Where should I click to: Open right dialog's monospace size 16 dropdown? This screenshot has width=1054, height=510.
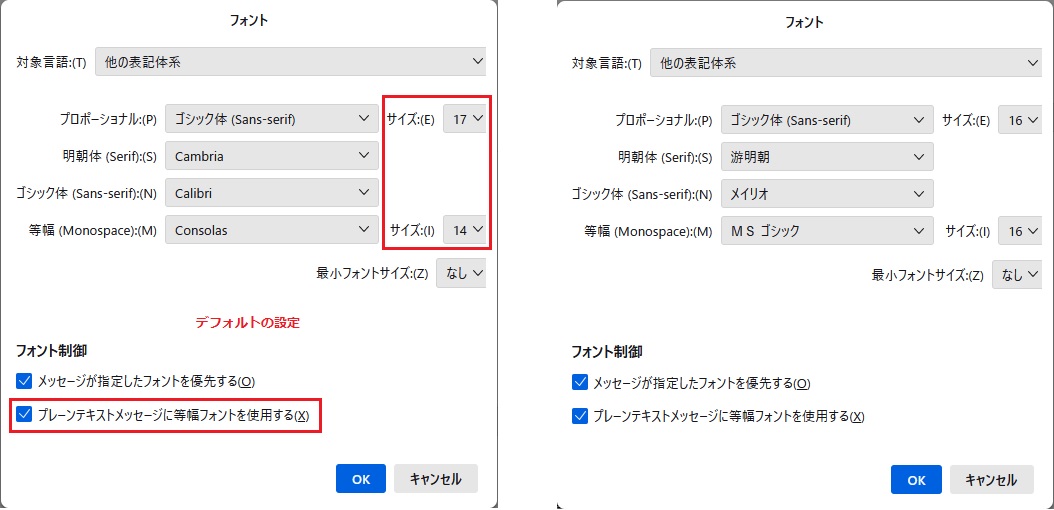pos(1022,231)
